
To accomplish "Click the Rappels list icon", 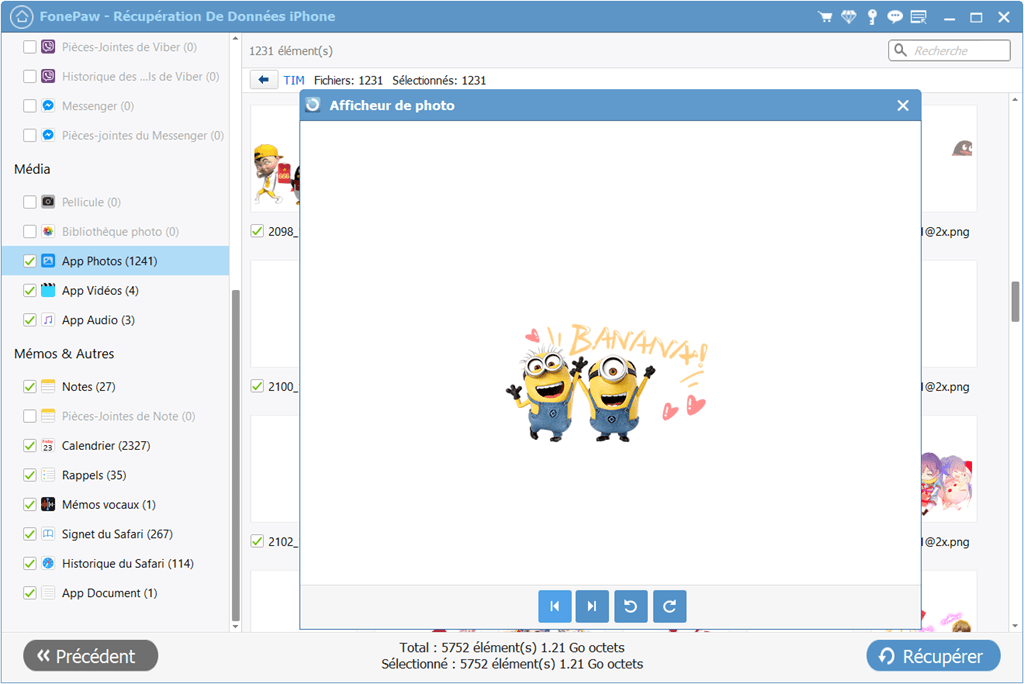I will tap(48, 475).
